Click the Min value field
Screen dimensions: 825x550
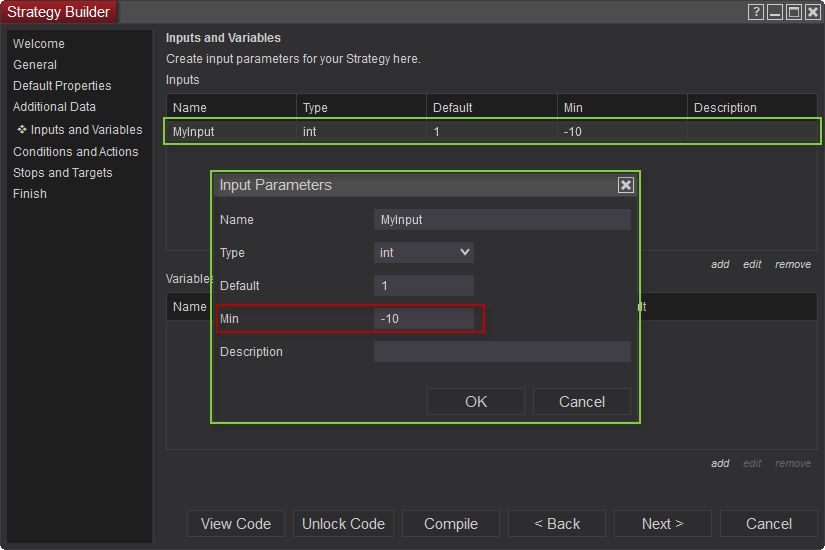click(x=424, y=319)
